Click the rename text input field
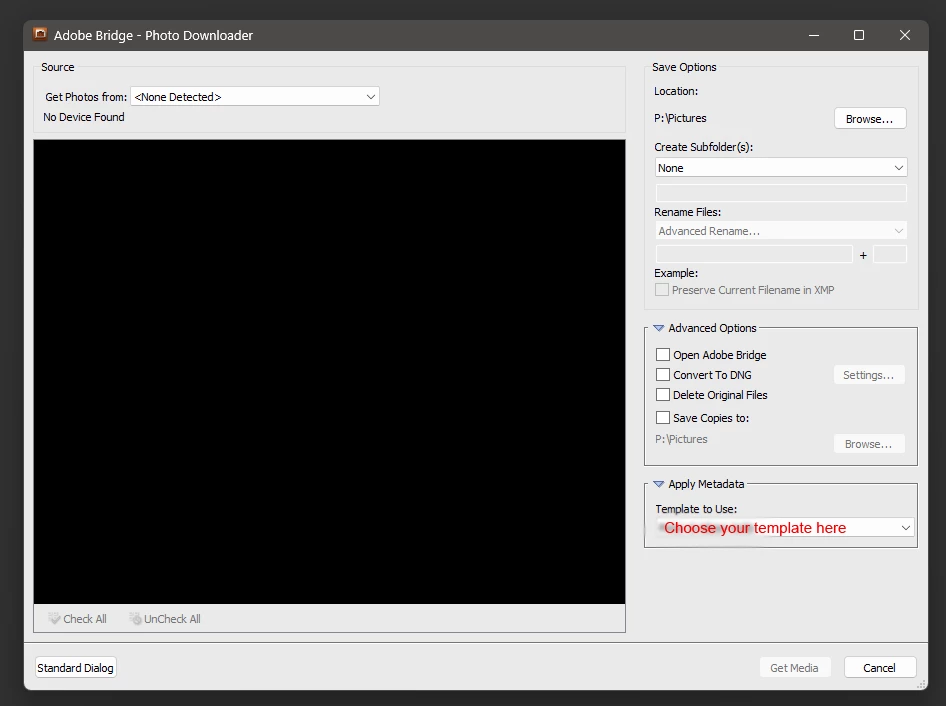946x706 pixels. pos(754,255)
